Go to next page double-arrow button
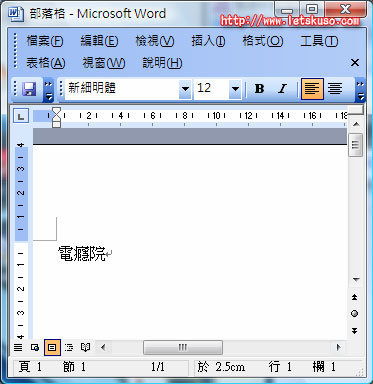Screen dimensions: 373x384 point(355,330)
